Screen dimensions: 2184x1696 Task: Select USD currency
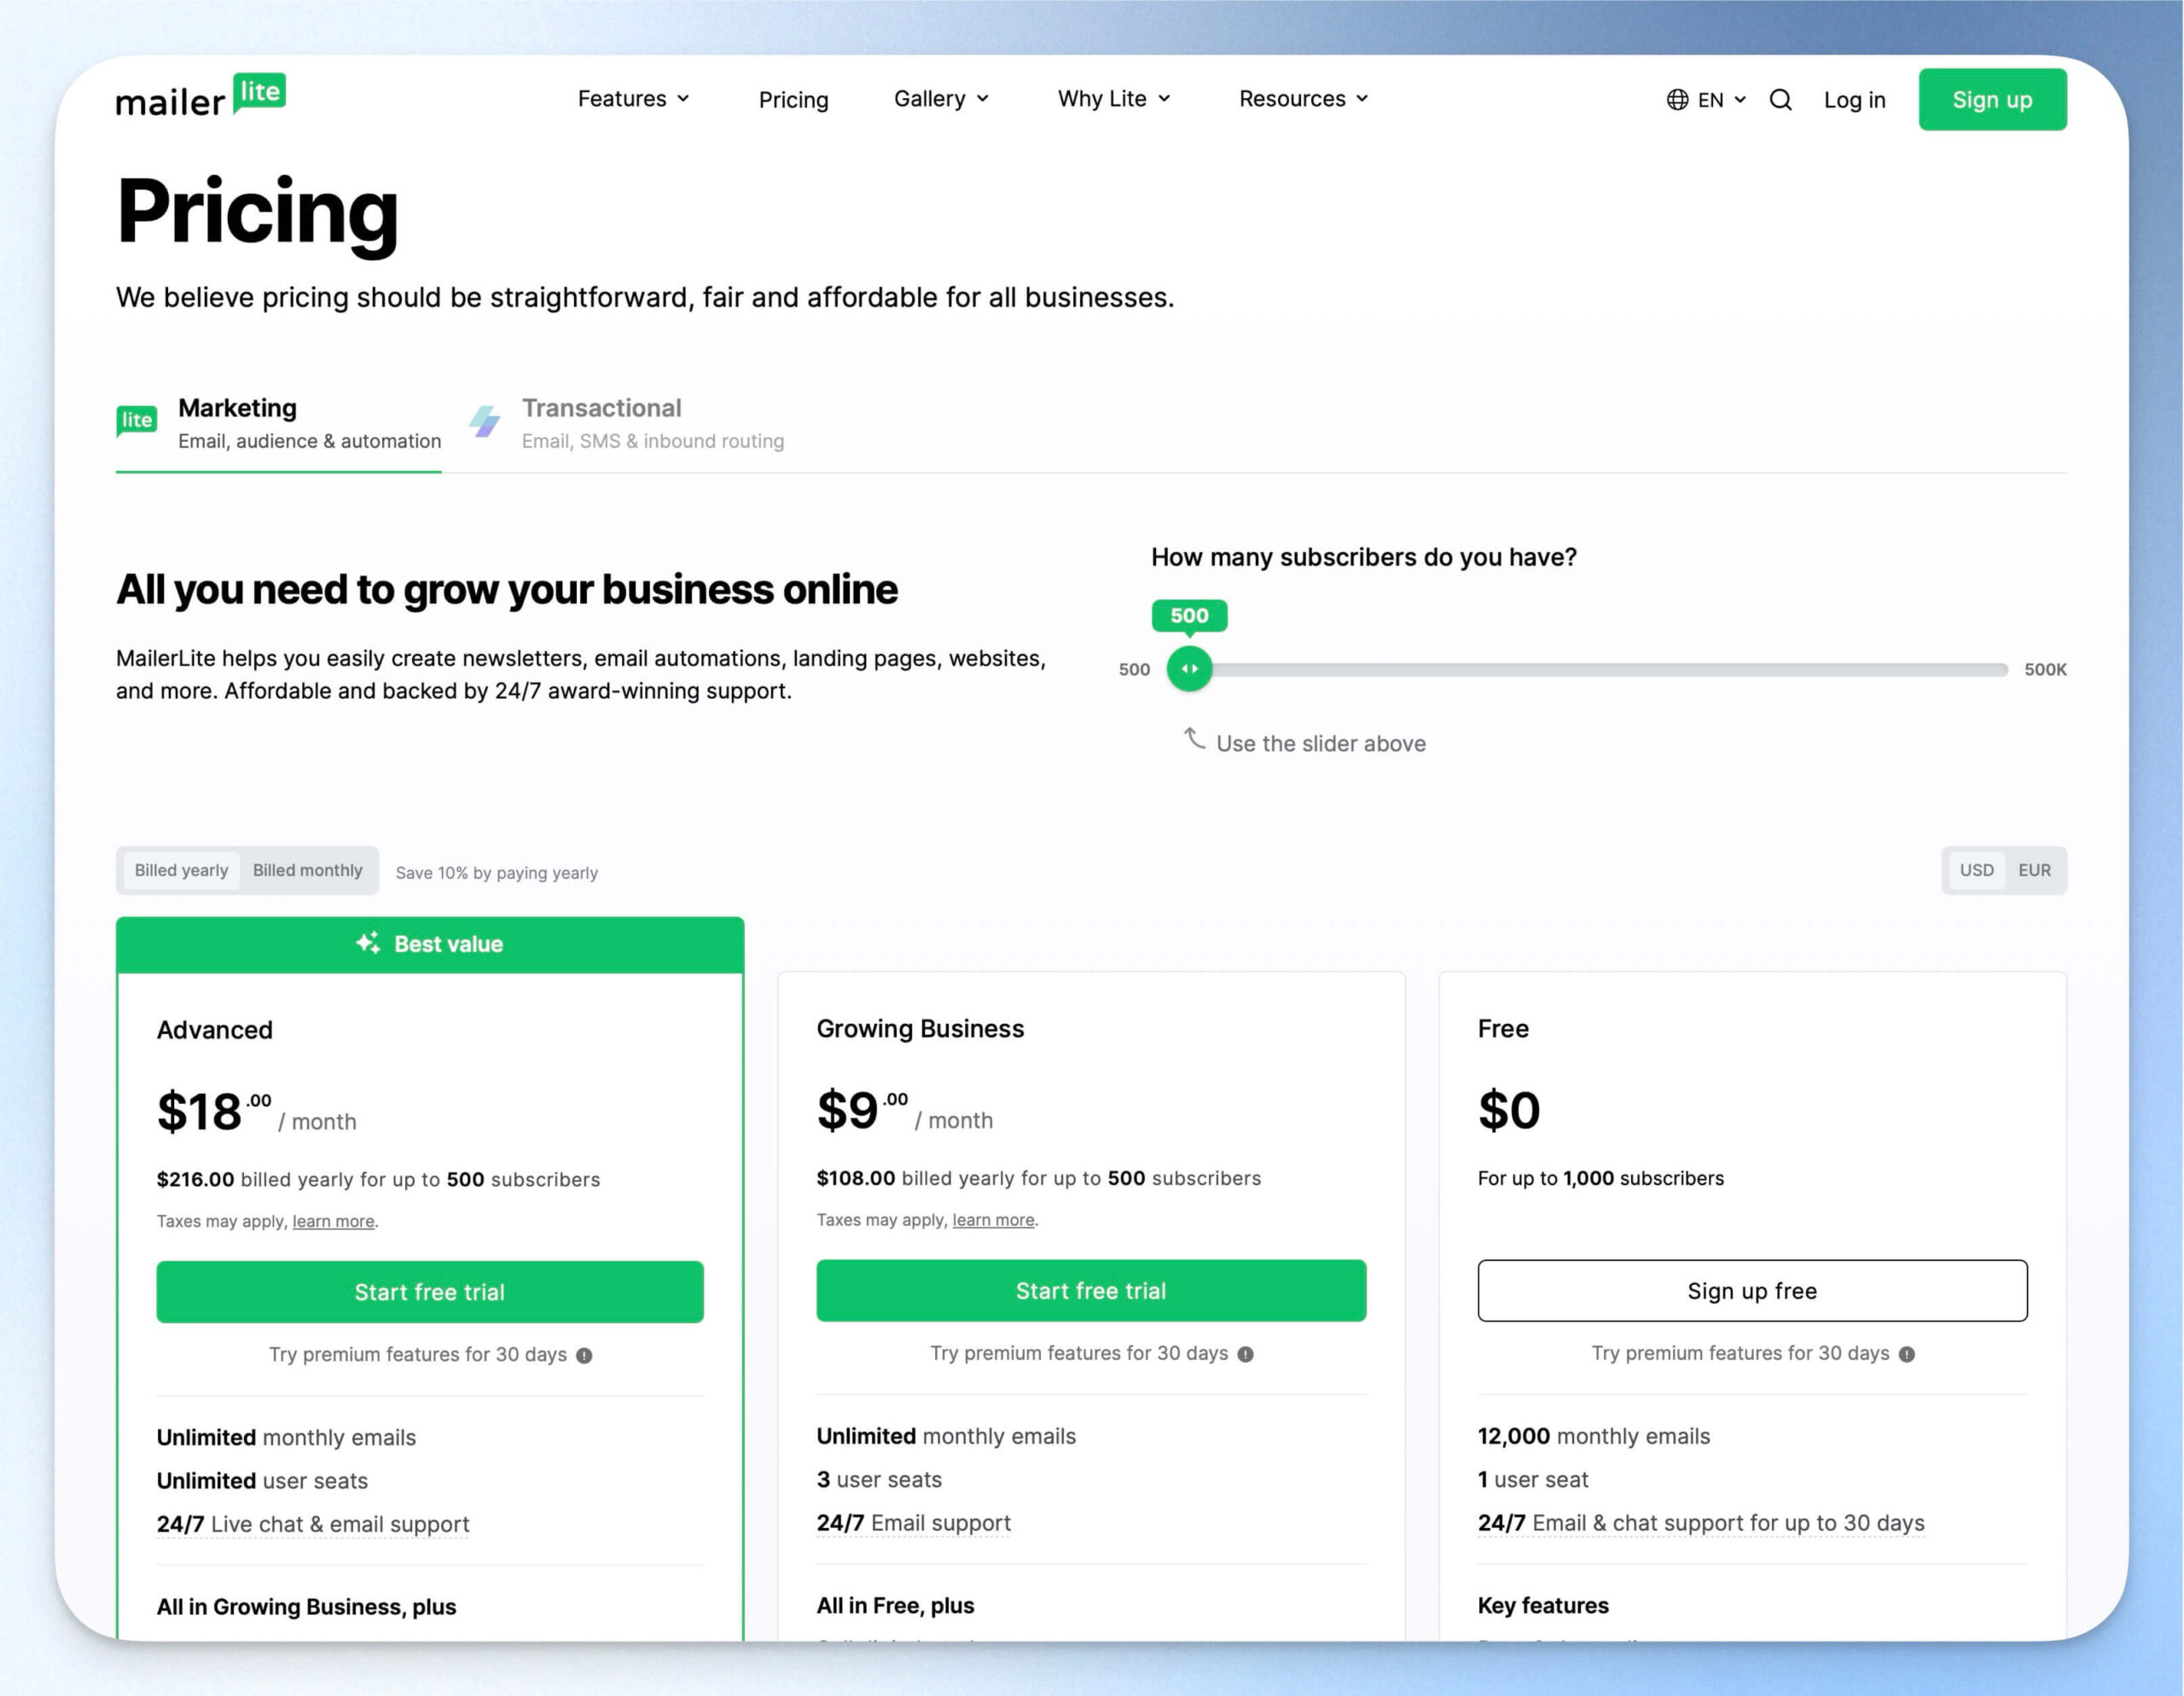(1976, 870)
